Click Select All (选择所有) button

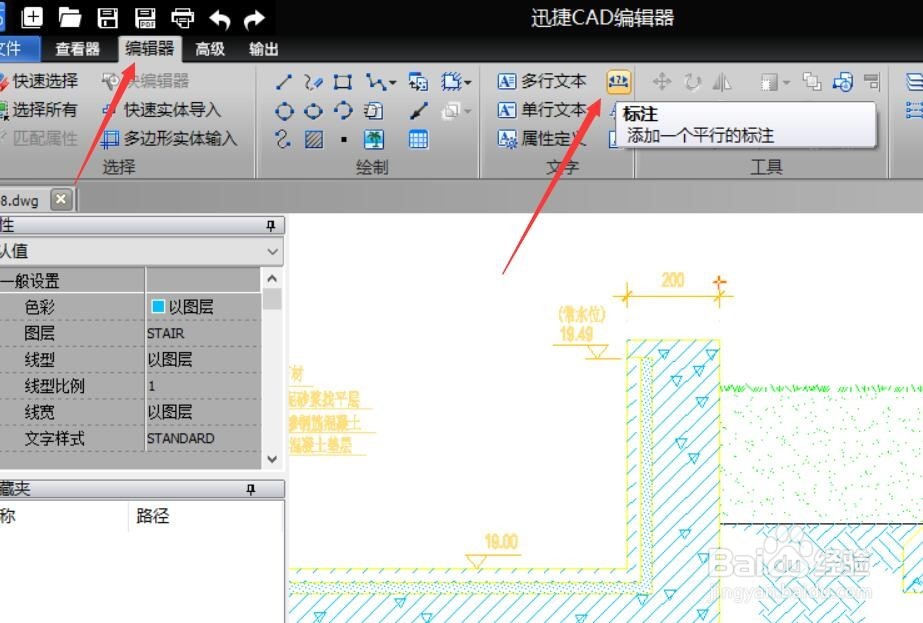(x=39, y=110)
